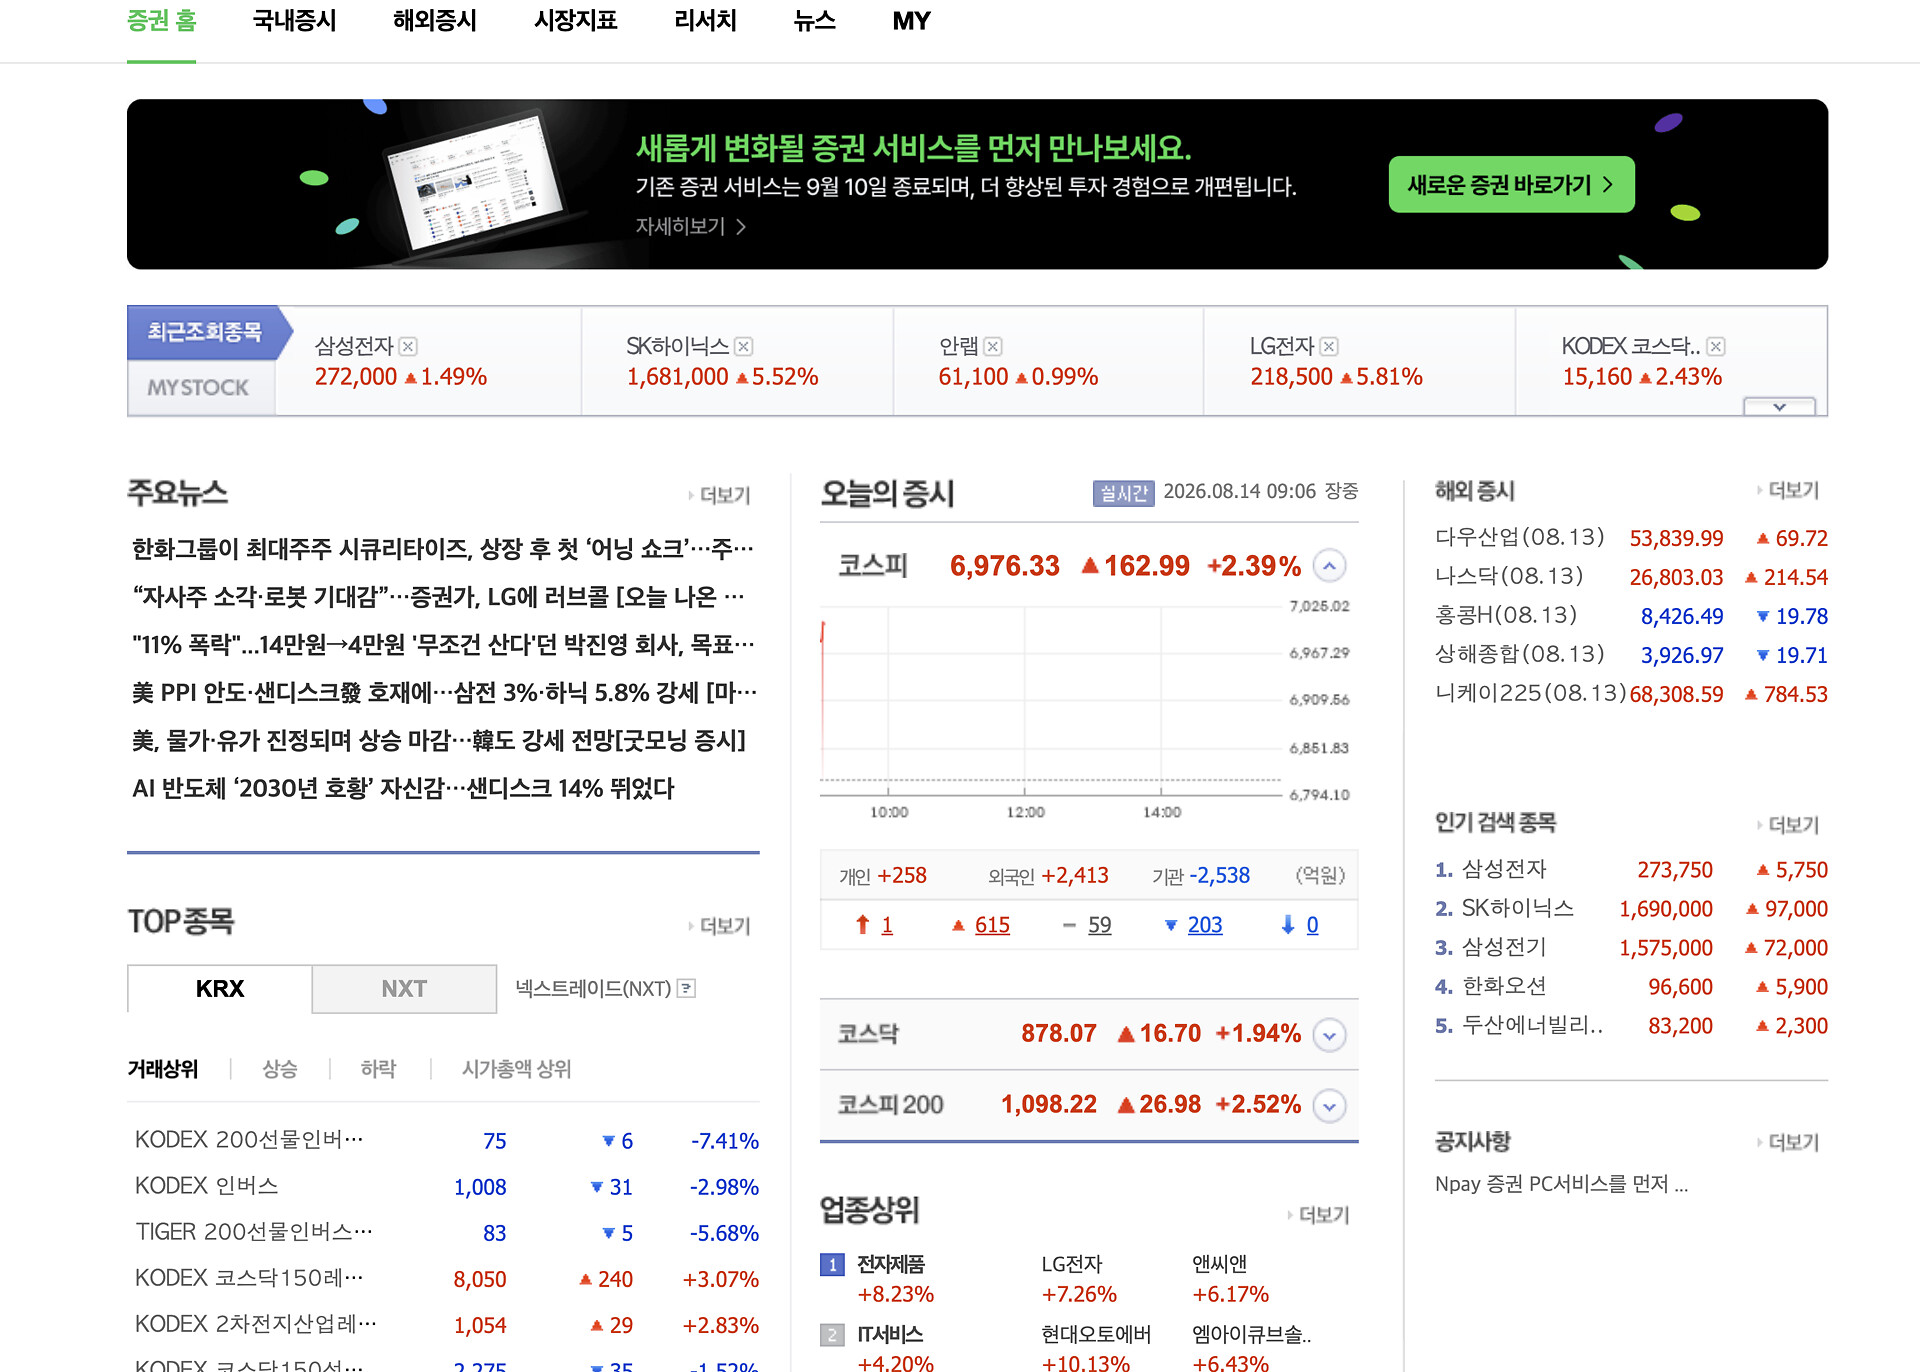Open the Npay 증권 PC서비스 notice

pyautogui.click(x=1561, y=1185)
